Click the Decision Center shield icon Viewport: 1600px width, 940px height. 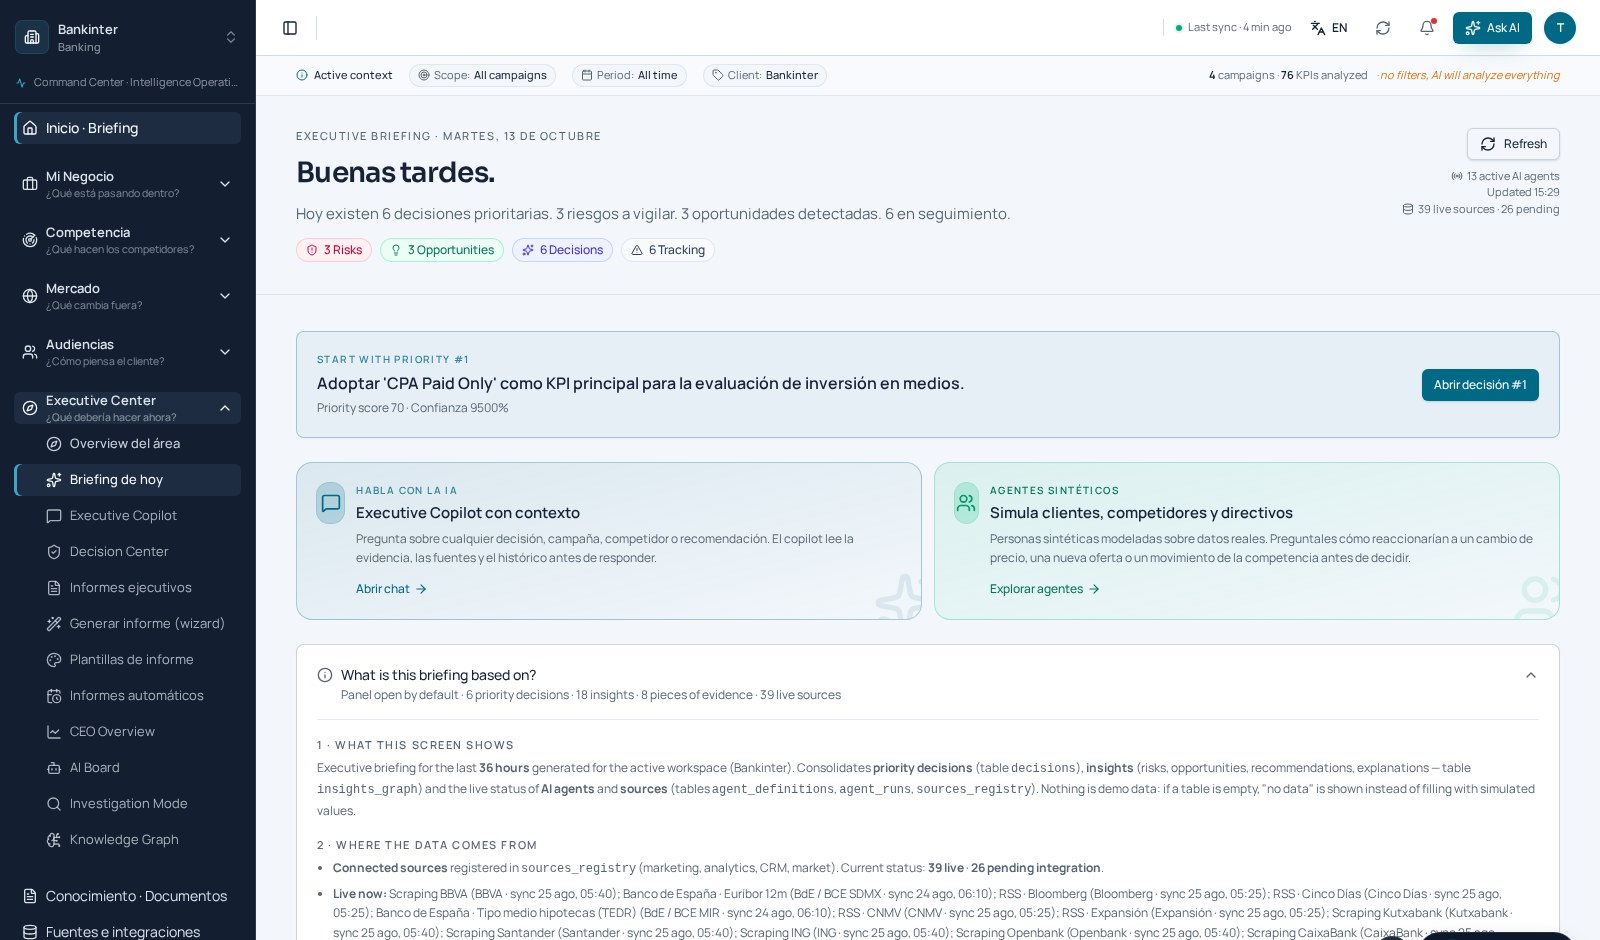54,552
